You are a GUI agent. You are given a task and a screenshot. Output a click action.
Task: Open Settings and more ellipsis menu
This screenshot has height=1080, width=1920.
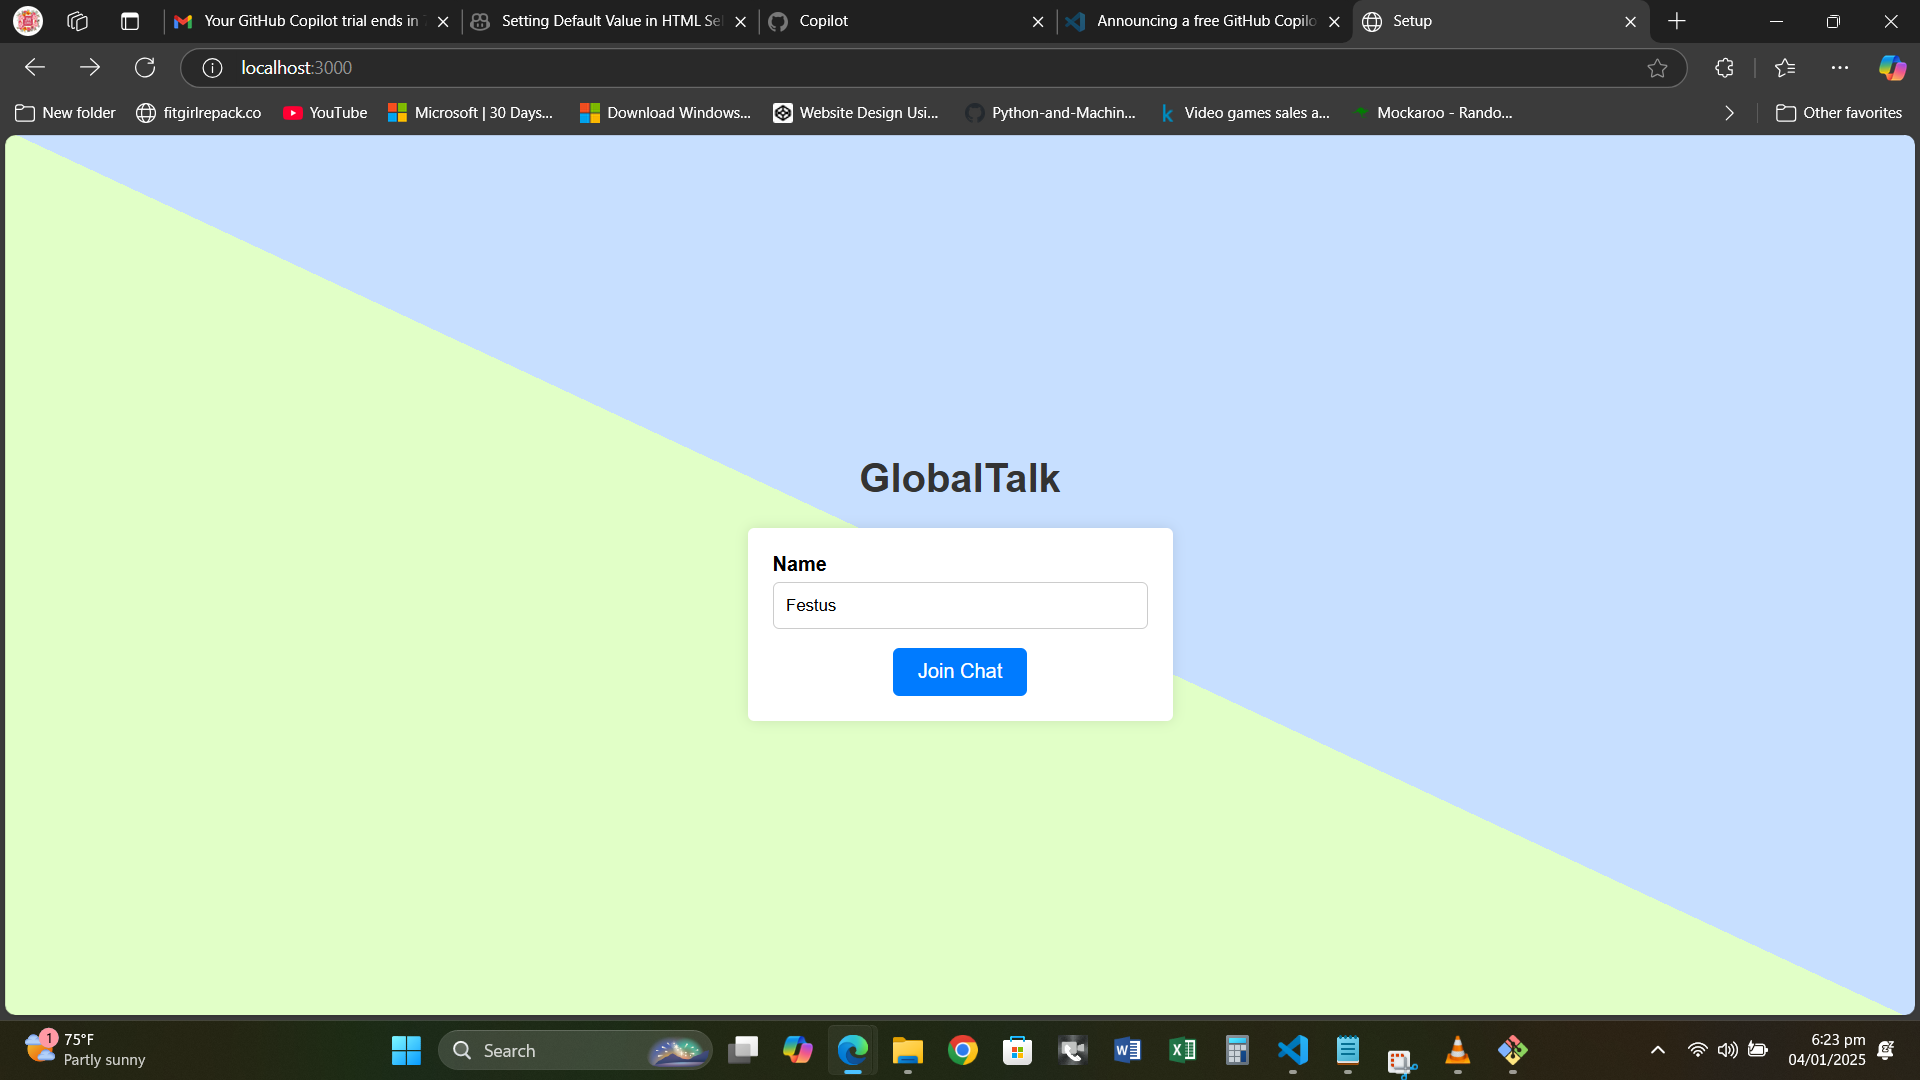pyautogui.click(x=1840, y=68)
